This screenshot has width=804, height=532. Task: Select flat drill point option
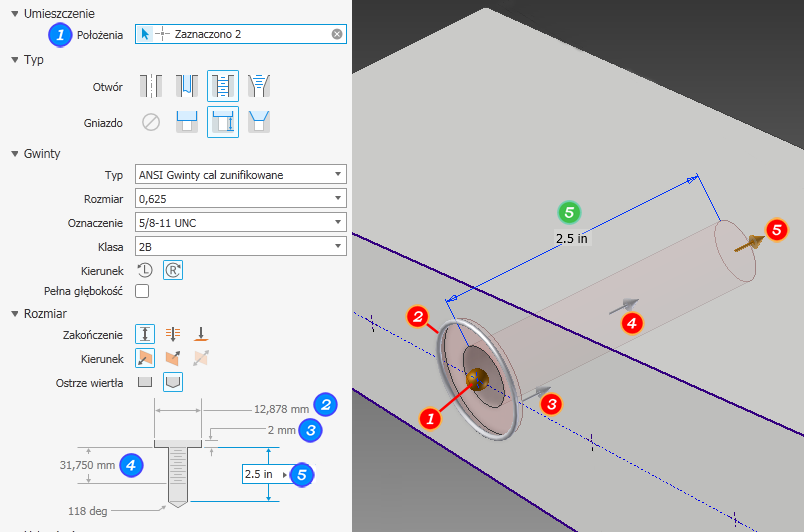click(145, 382)
